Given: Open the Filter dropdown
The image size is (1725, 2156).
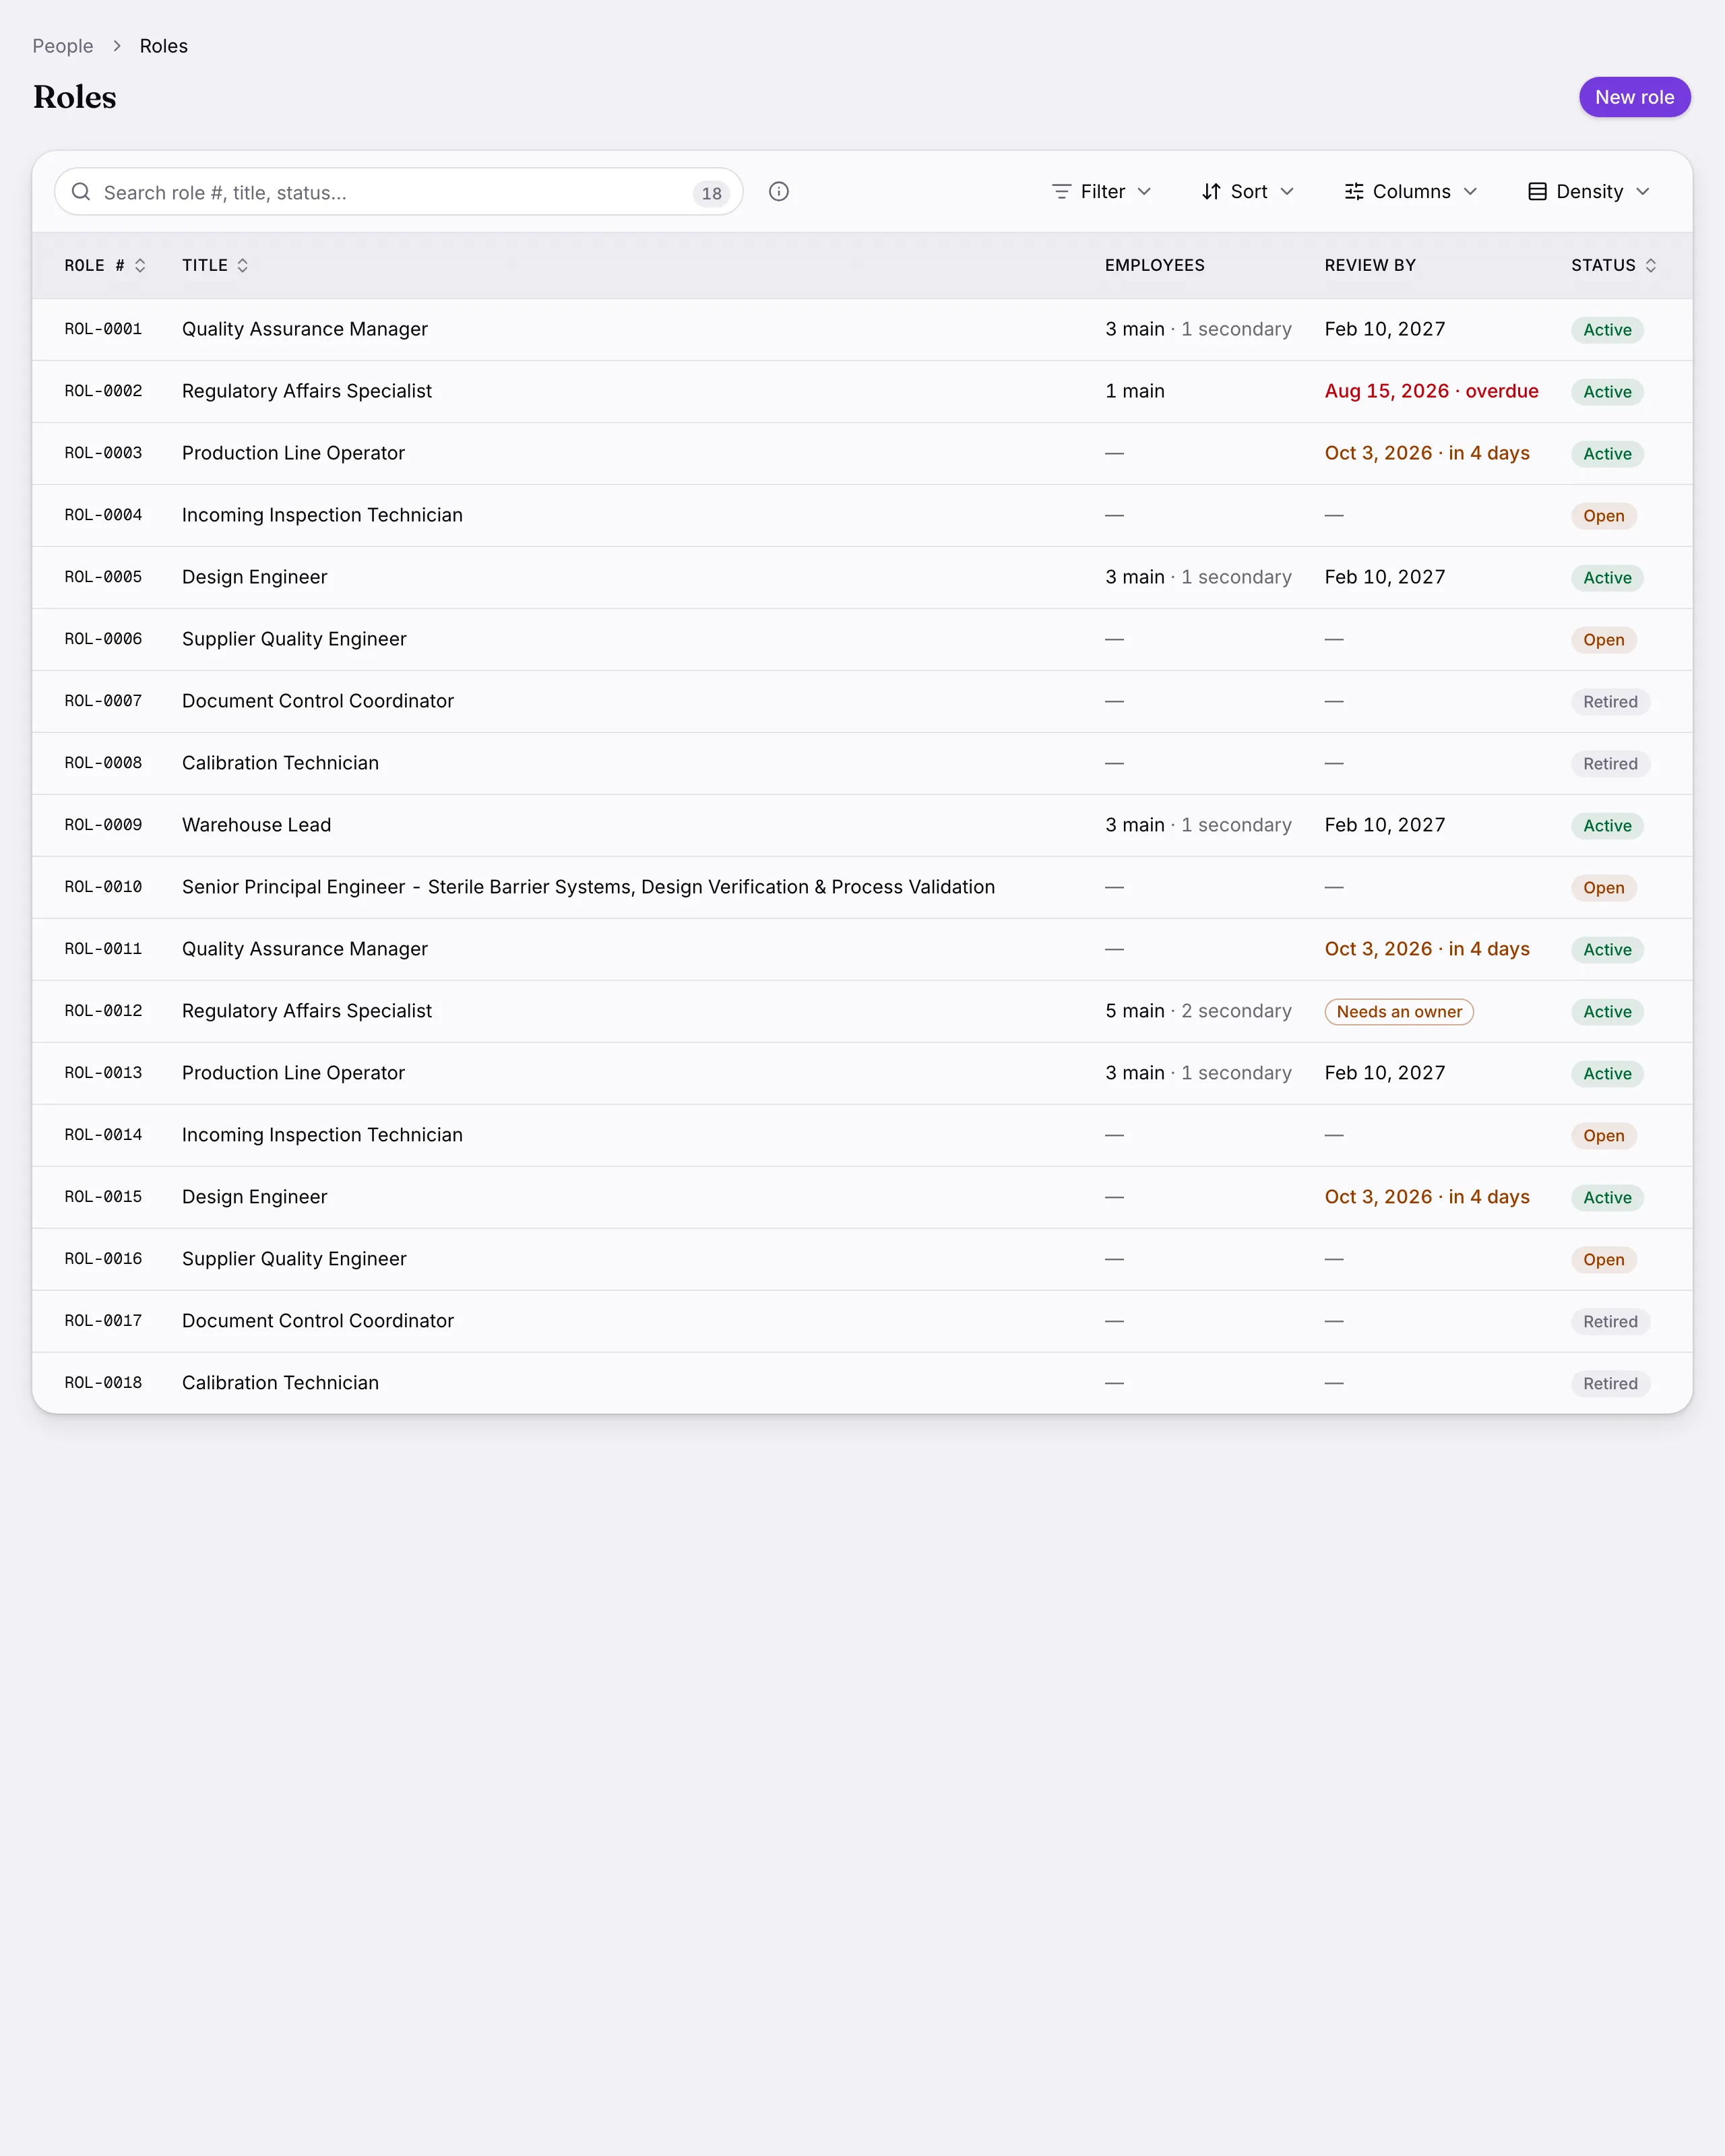Looking at the screenshot, I should pyautogui.click(x=1102, y=192).
